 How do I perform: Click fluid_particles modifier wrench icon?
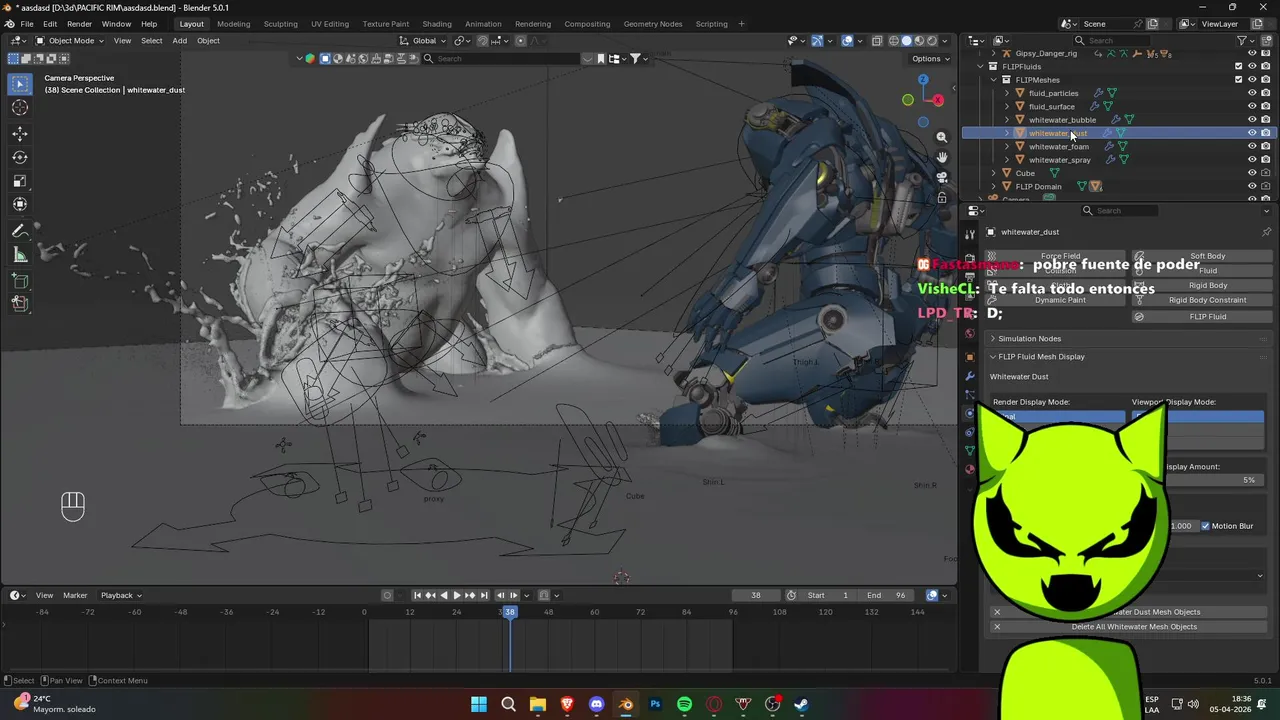point(1098,93)
